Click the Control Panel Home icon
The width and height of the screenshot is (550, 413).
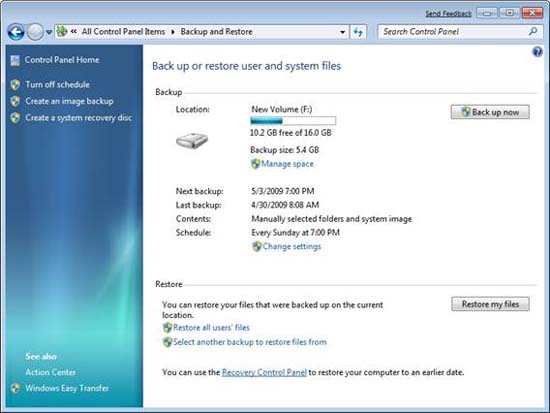[15, 60]
